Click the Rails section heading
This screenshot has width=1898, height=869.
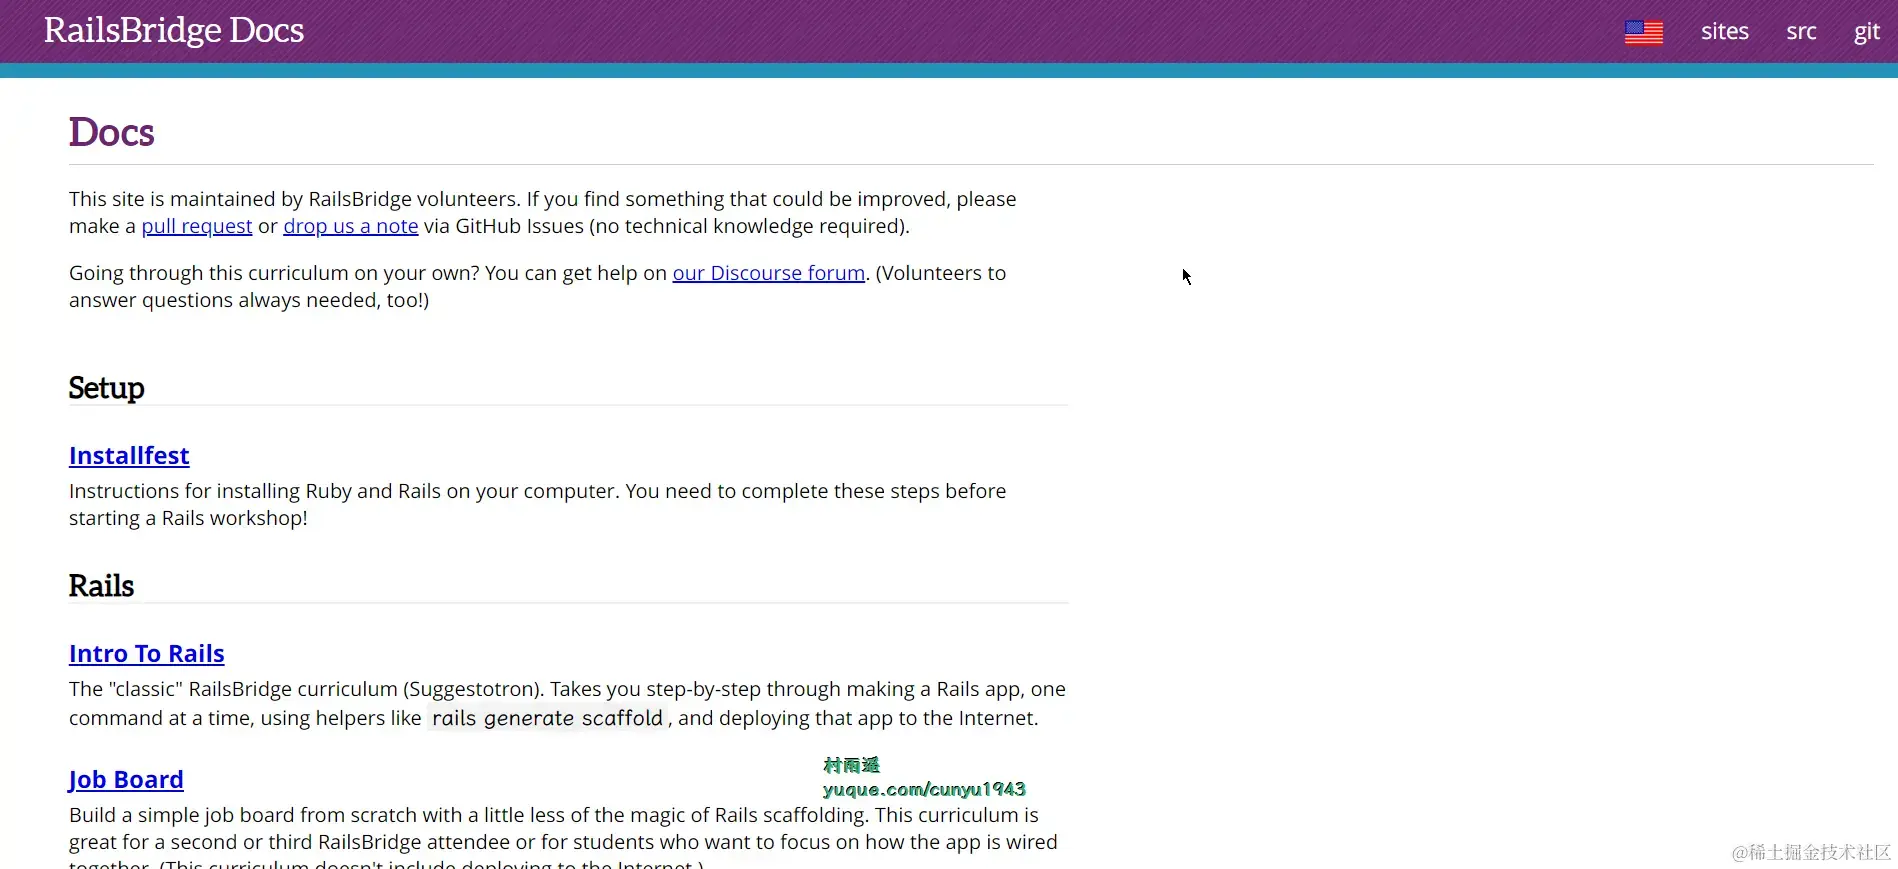click(102, 585)
